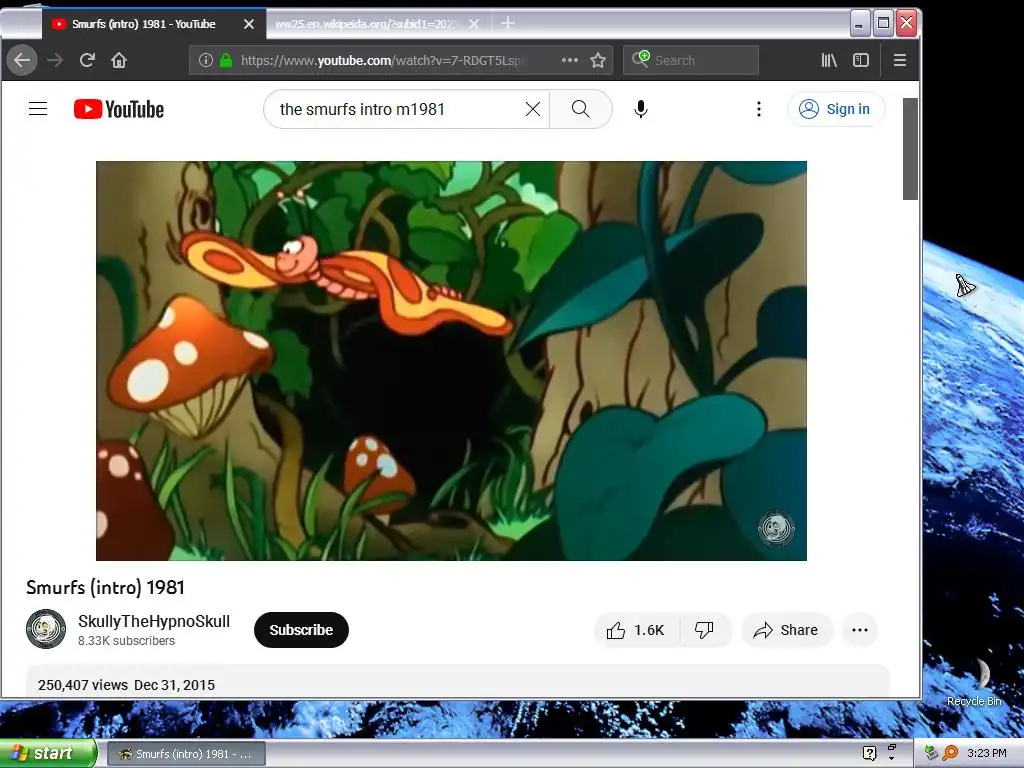Show site information icon in address bar
Image resolution: width=1024 pixels, height=768 pixels.
click(x=206, y=60)
